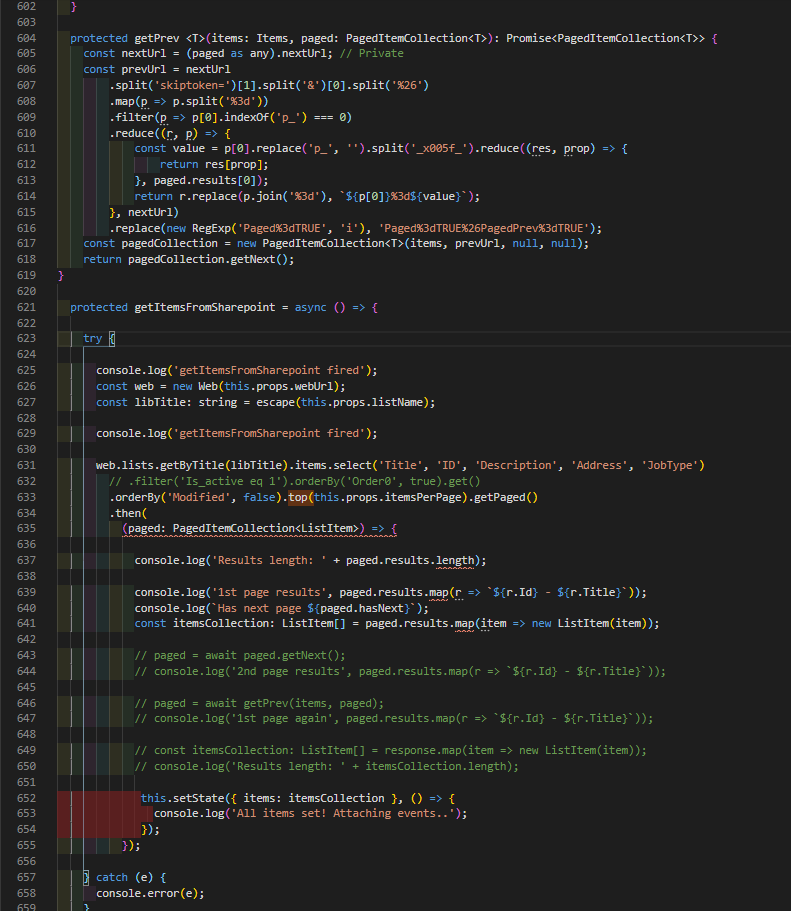Click the 'JobType' string on line 631

670,465
